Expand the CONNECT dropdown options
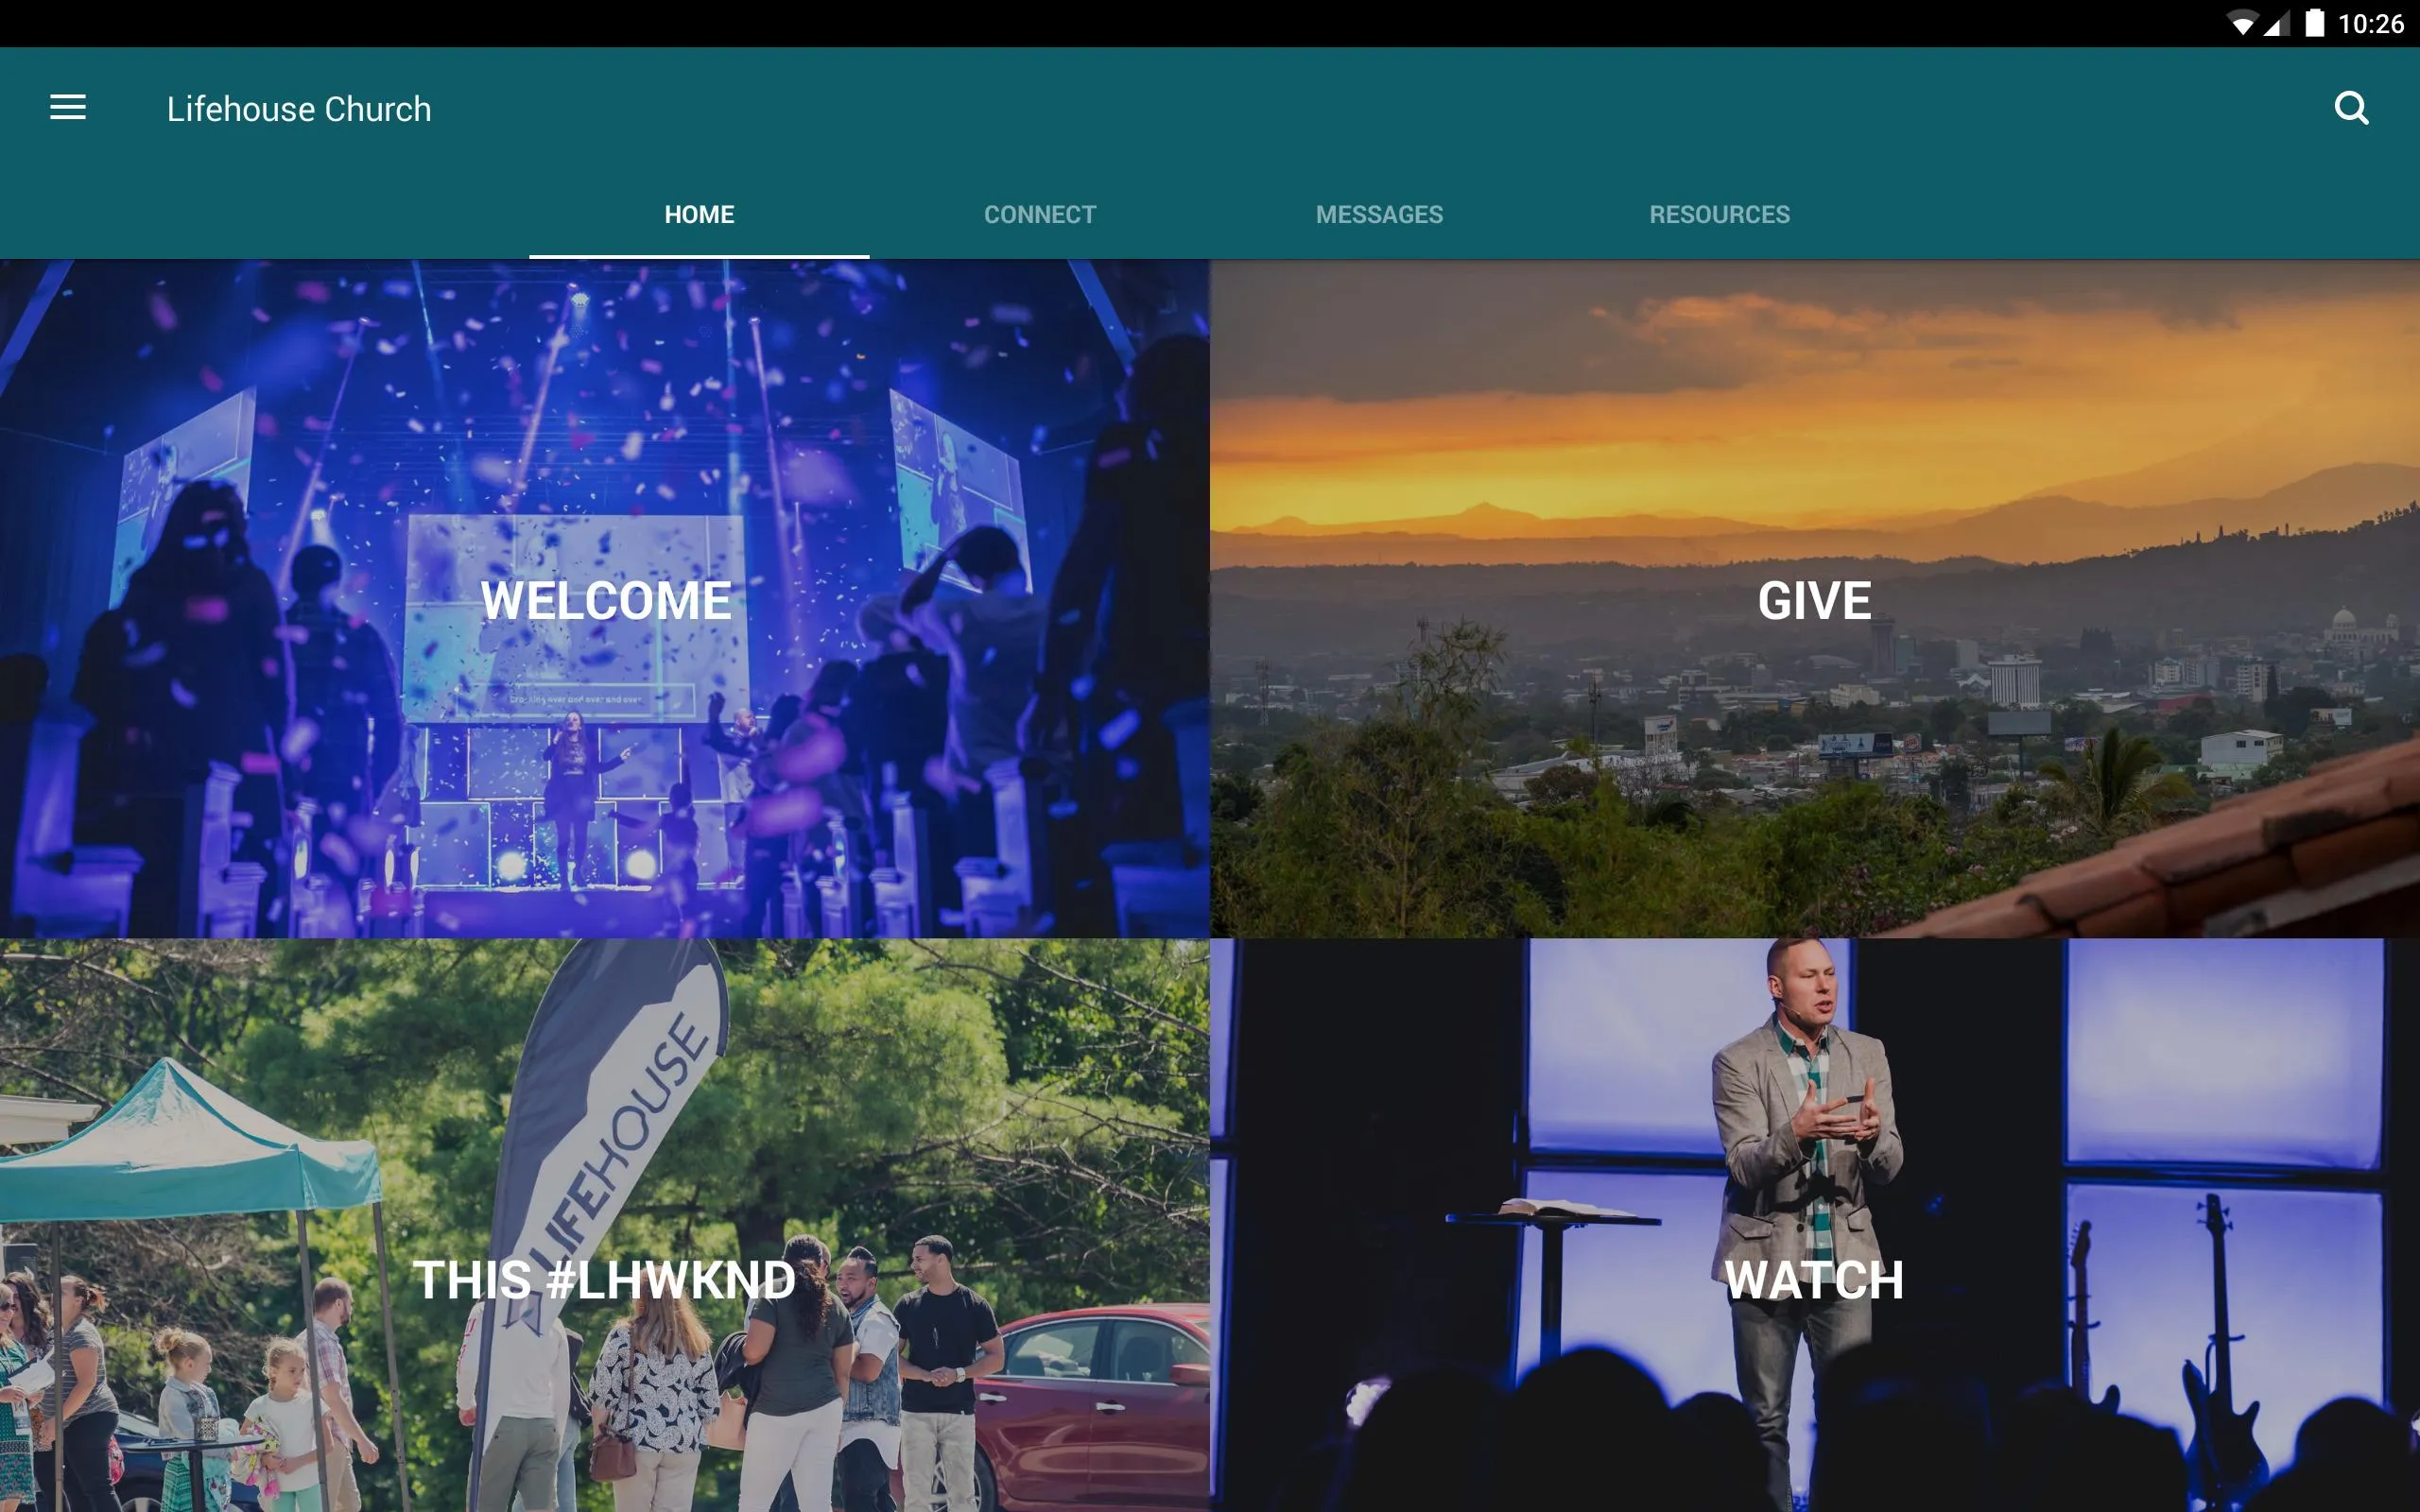 [x=1038, y=213]
